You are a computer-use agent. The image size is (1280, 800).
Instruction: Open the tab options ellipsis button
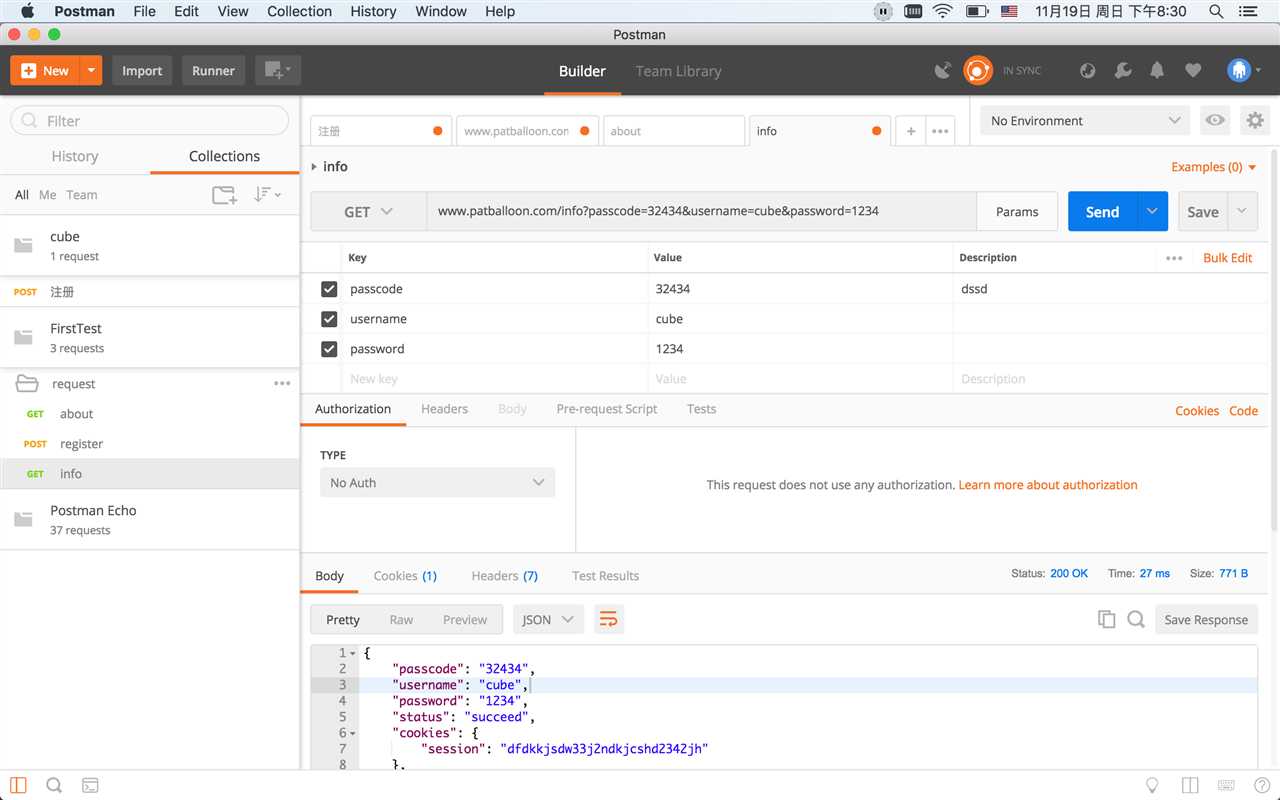click(940, 131)
